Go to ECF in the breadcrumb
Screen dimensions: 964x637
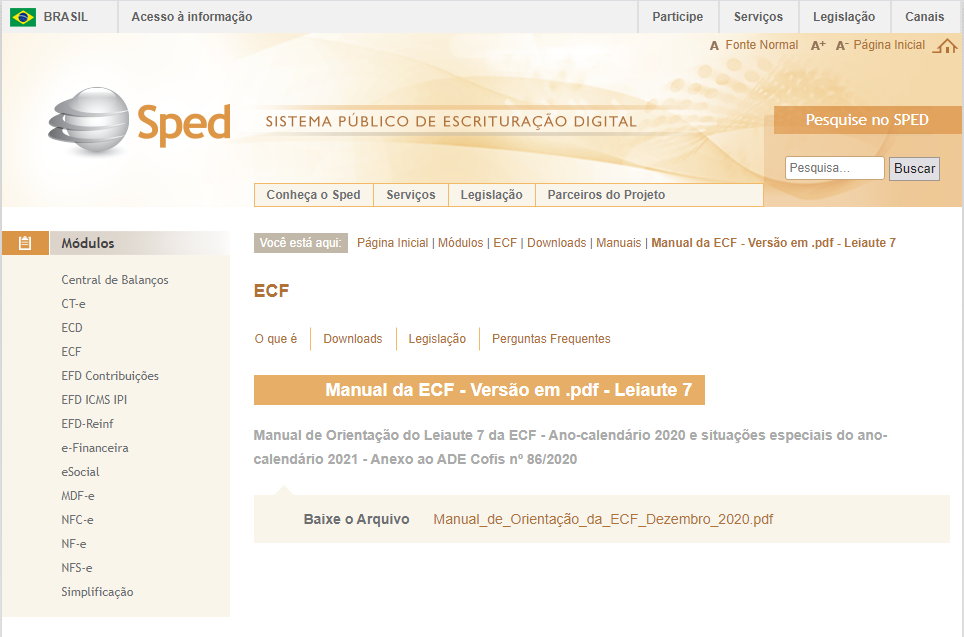505,243
